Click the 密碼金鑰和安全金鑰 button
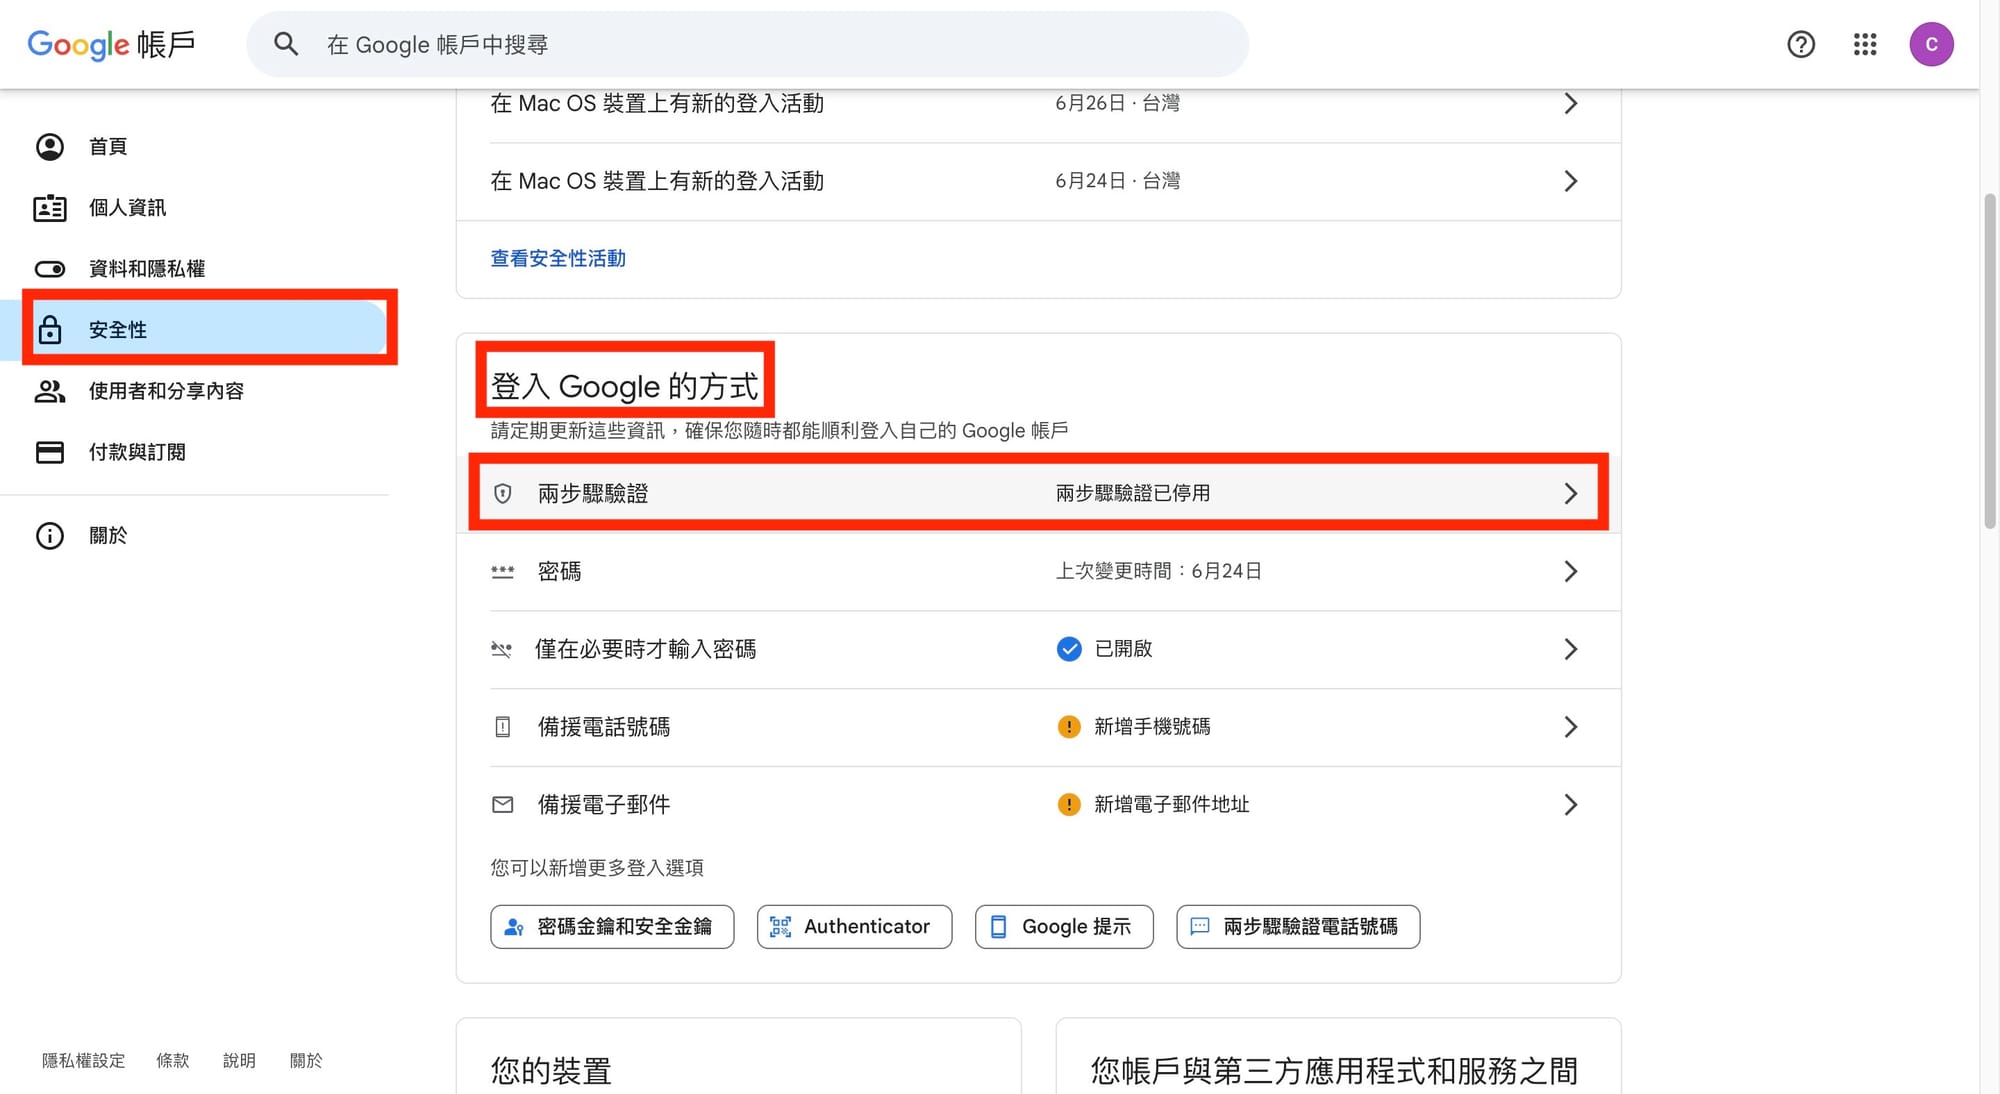 (612, 927)
